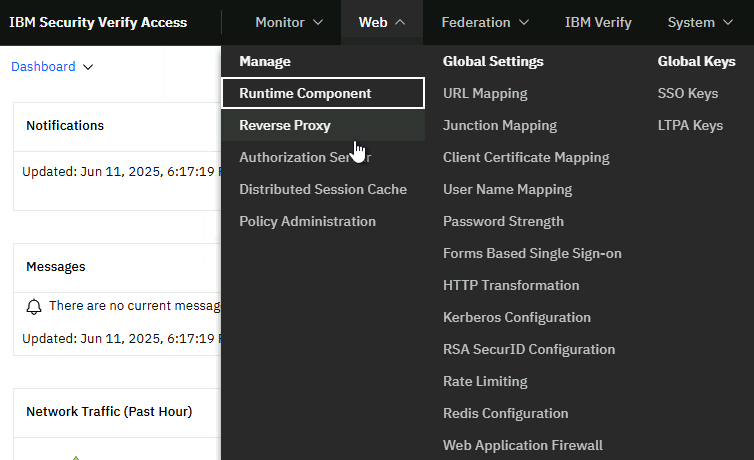
Task: Open the System menu
Action: (700, 23)
